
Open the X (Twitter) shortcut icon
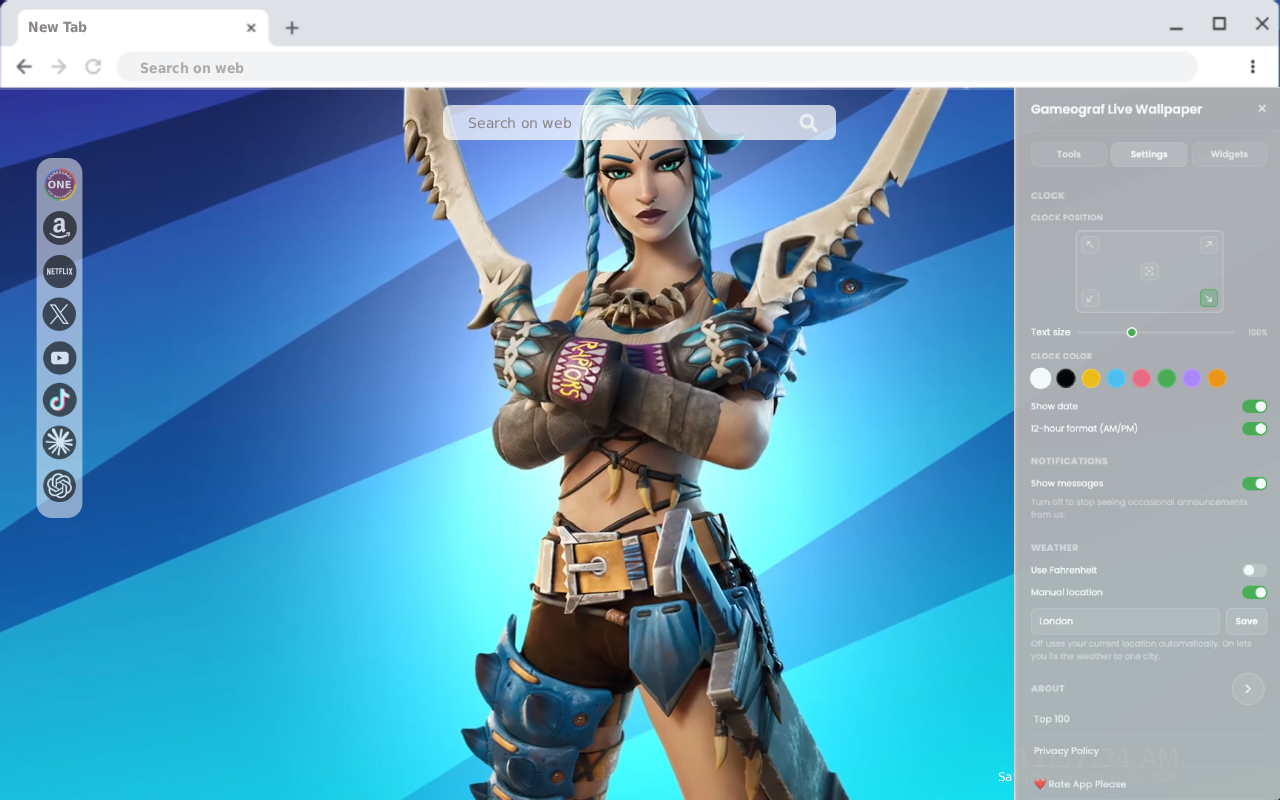[60, 314]
